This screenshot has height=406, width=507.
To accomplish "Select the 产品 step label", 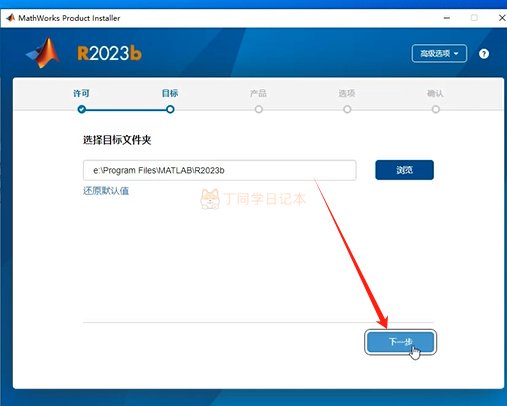I will 258,93.
